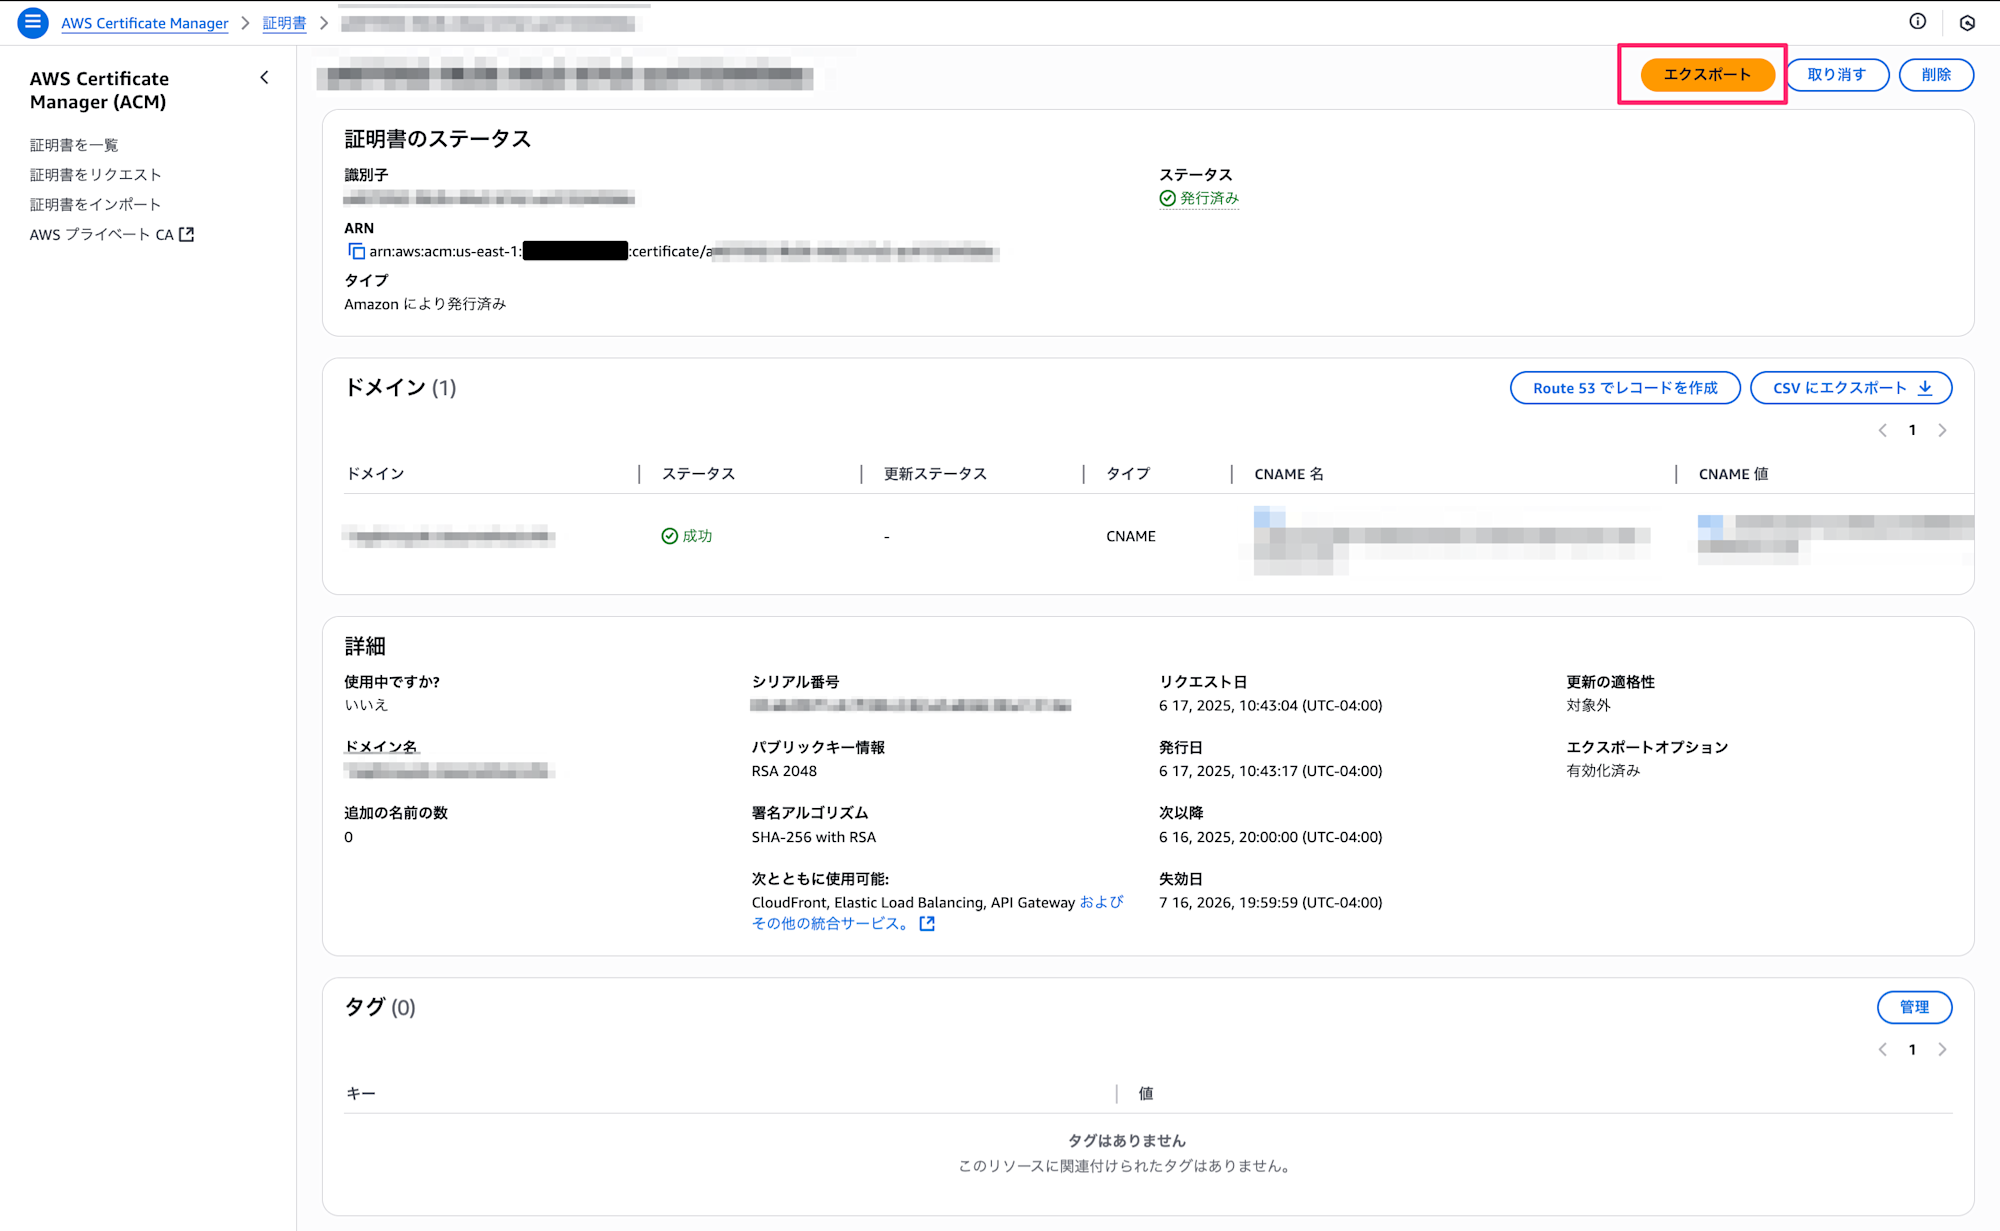Click the CNAME type cell in domain row

(1131, 536)
